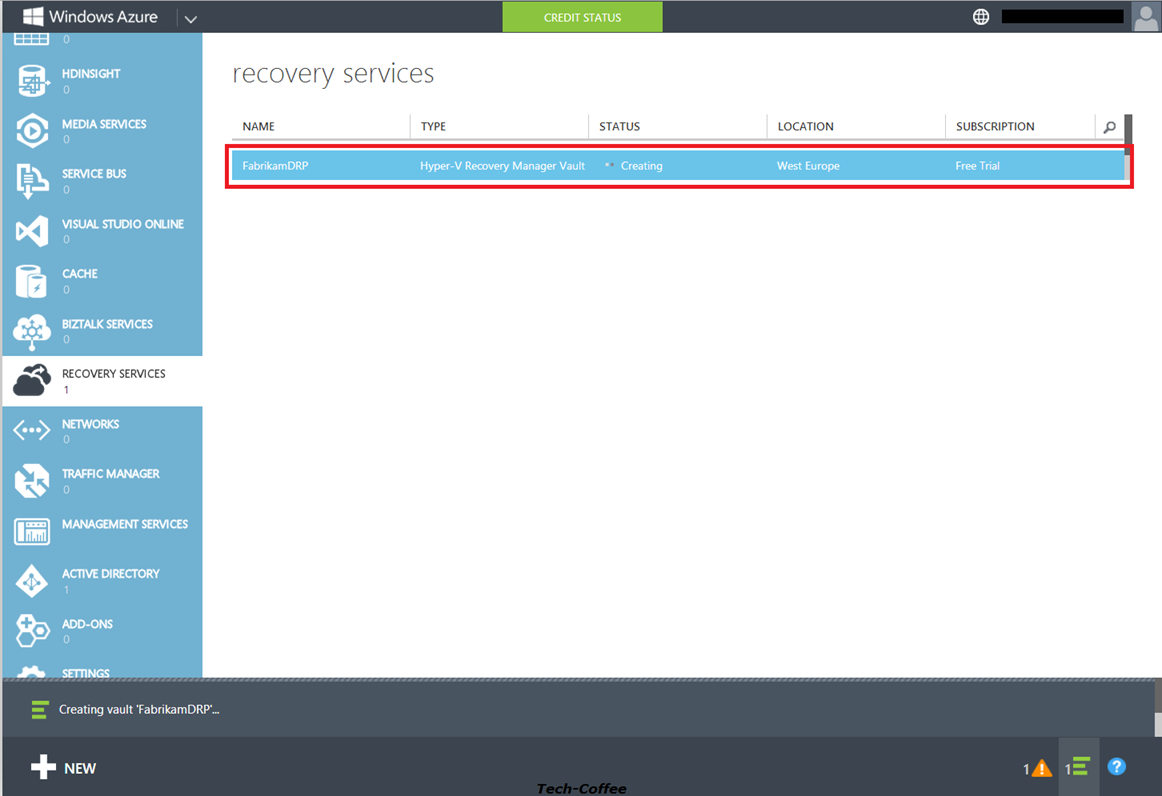Image resolution: width=1162 pixels, height=796 pixels.
Task: Click the green progress icon beside Creating vault
Action: pyautogui.click(x=40, y=710)
